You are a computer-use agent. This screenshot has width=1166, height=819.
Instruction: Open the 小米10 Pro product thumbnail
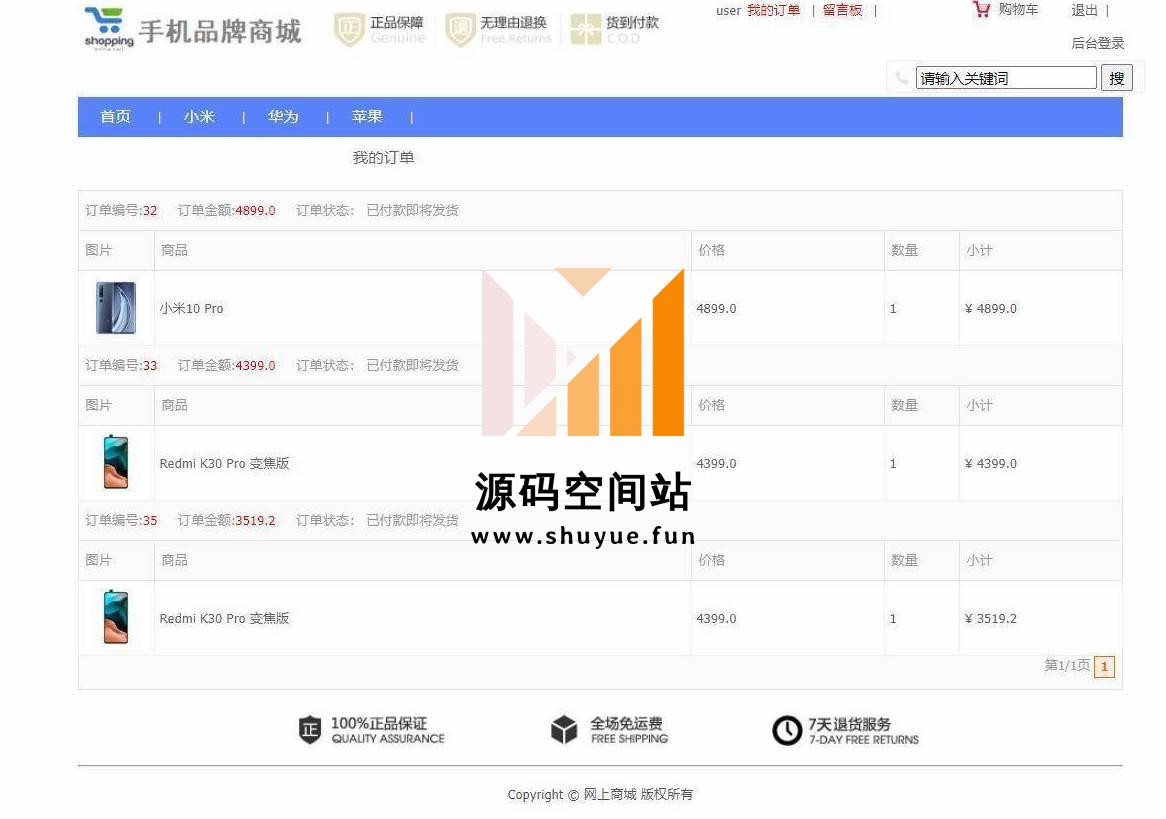[x=116, y=308]
